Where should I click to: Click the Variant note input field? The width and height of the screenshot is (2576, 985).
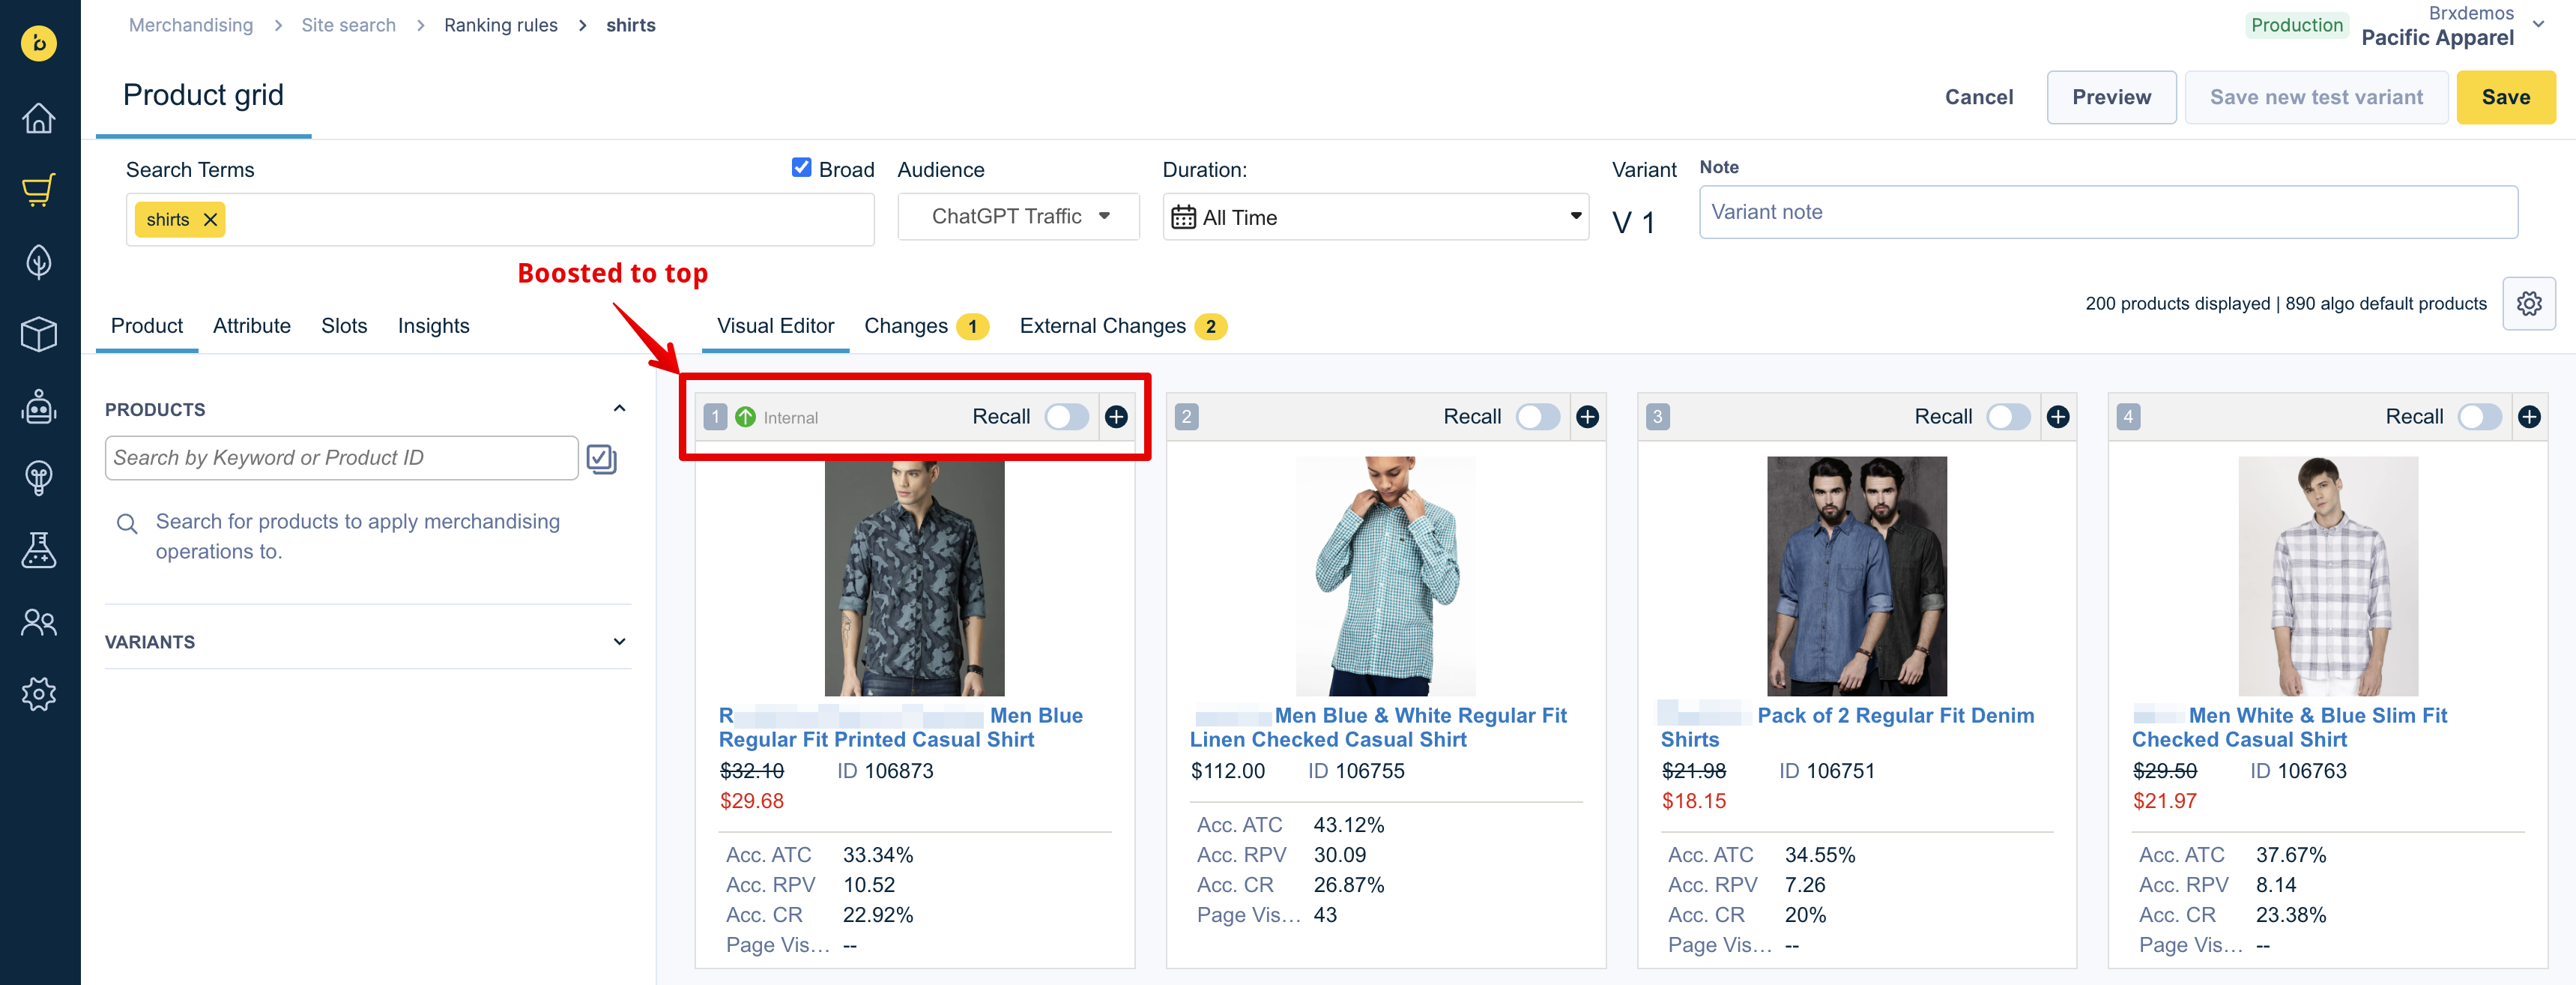pyautogui.click(x=2107, y=212)
